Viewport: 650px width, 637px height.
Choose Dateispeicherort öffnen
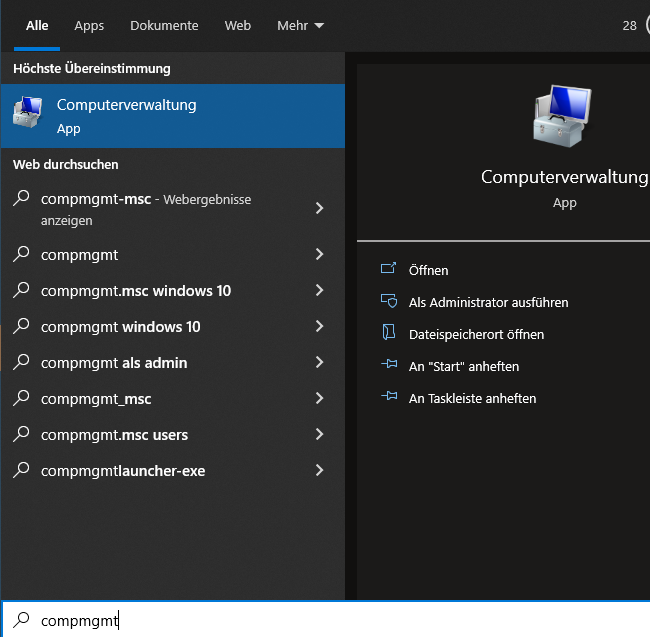pos(476,334)
